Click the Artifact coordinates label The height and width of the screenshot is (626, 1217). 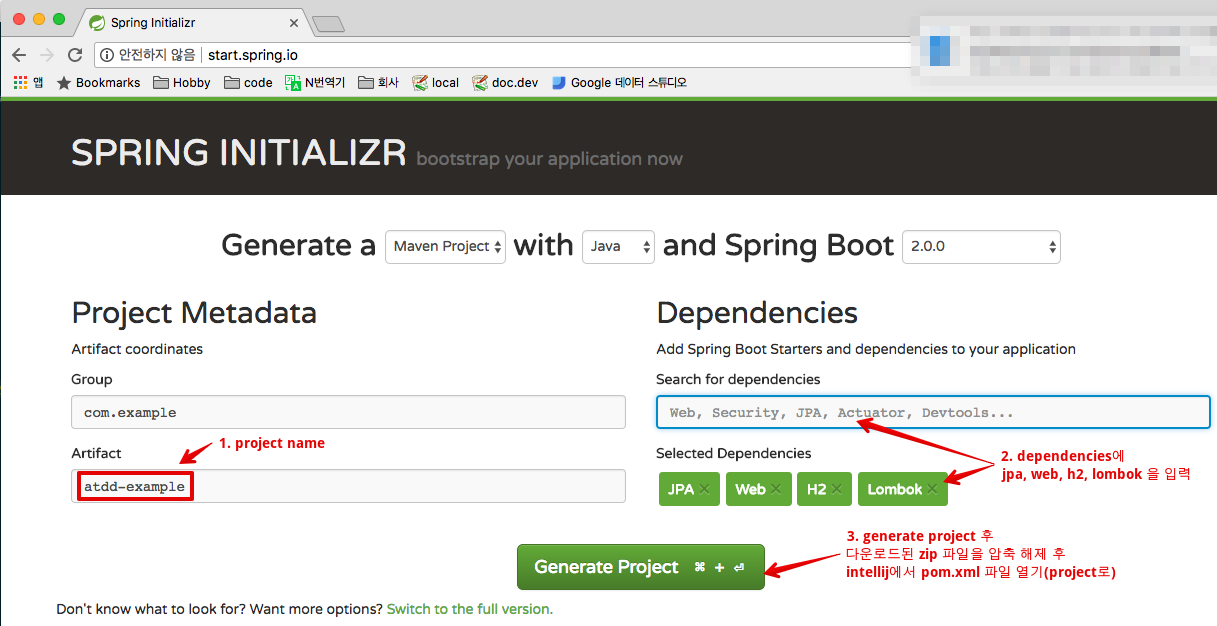coord(137,349)
